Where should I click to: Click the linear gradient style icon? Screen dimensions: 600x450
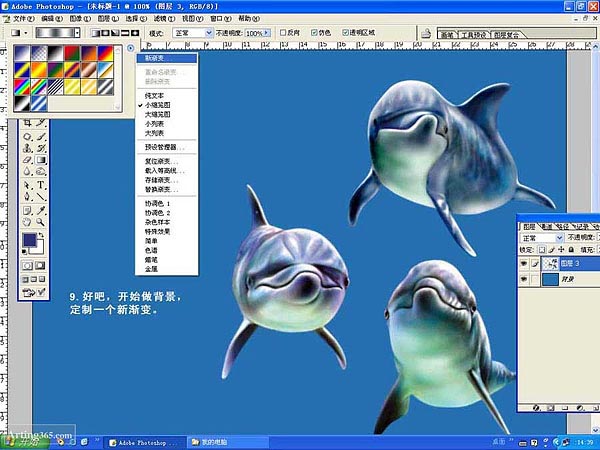coord(92,33)
